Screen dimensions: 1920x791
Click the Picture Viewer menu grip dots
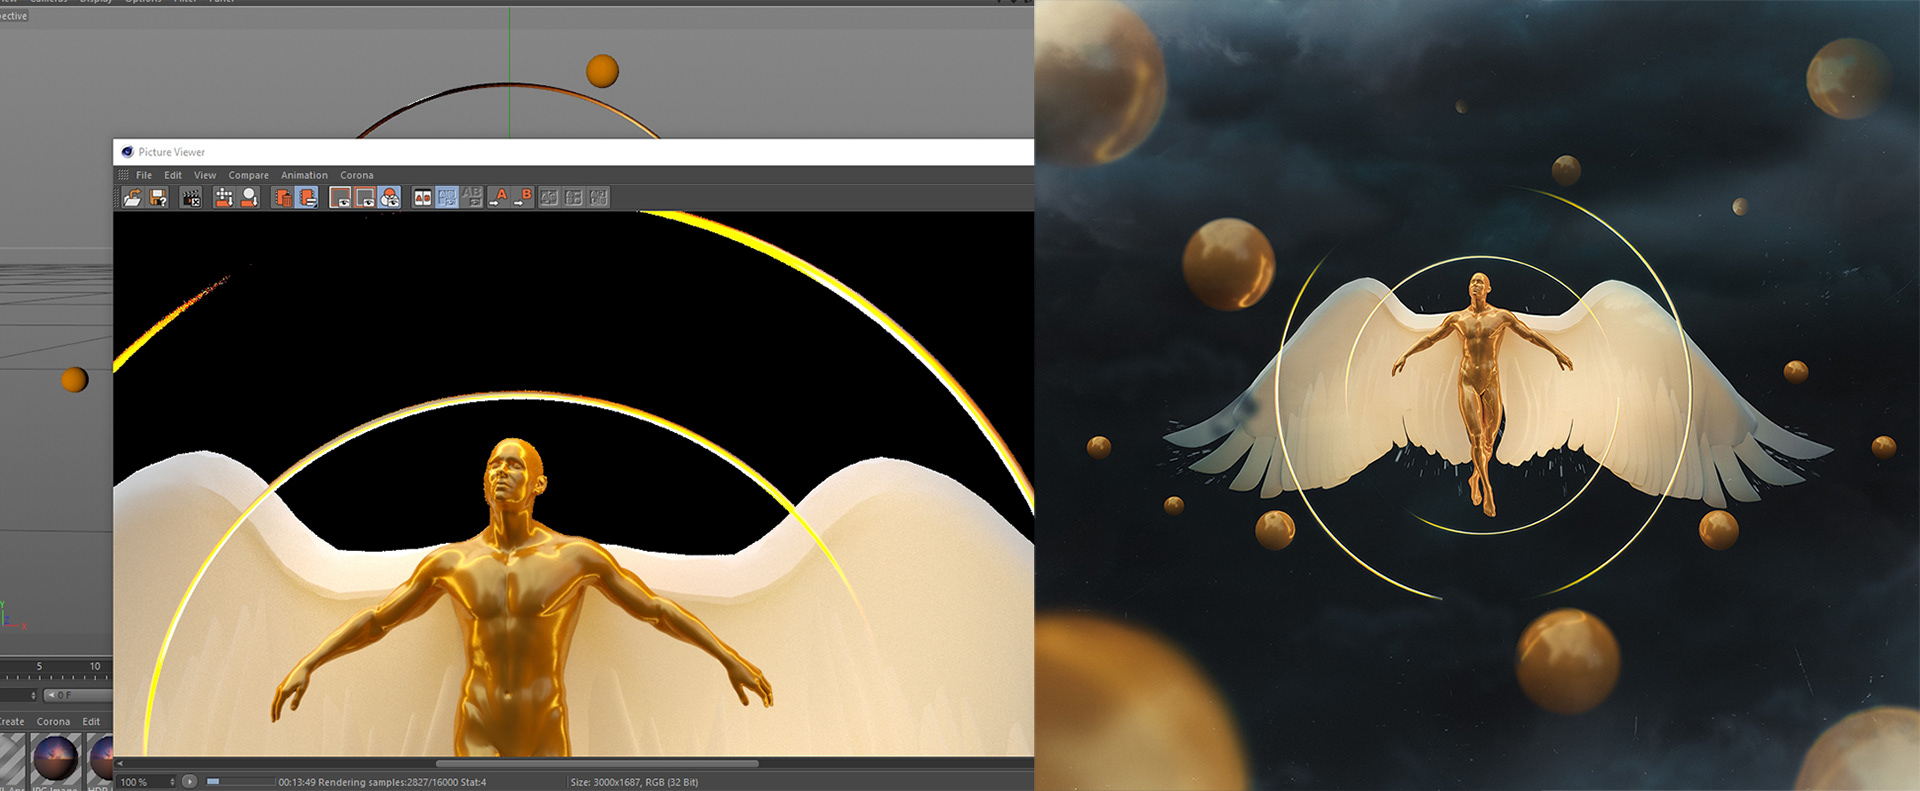click(124, 175)
